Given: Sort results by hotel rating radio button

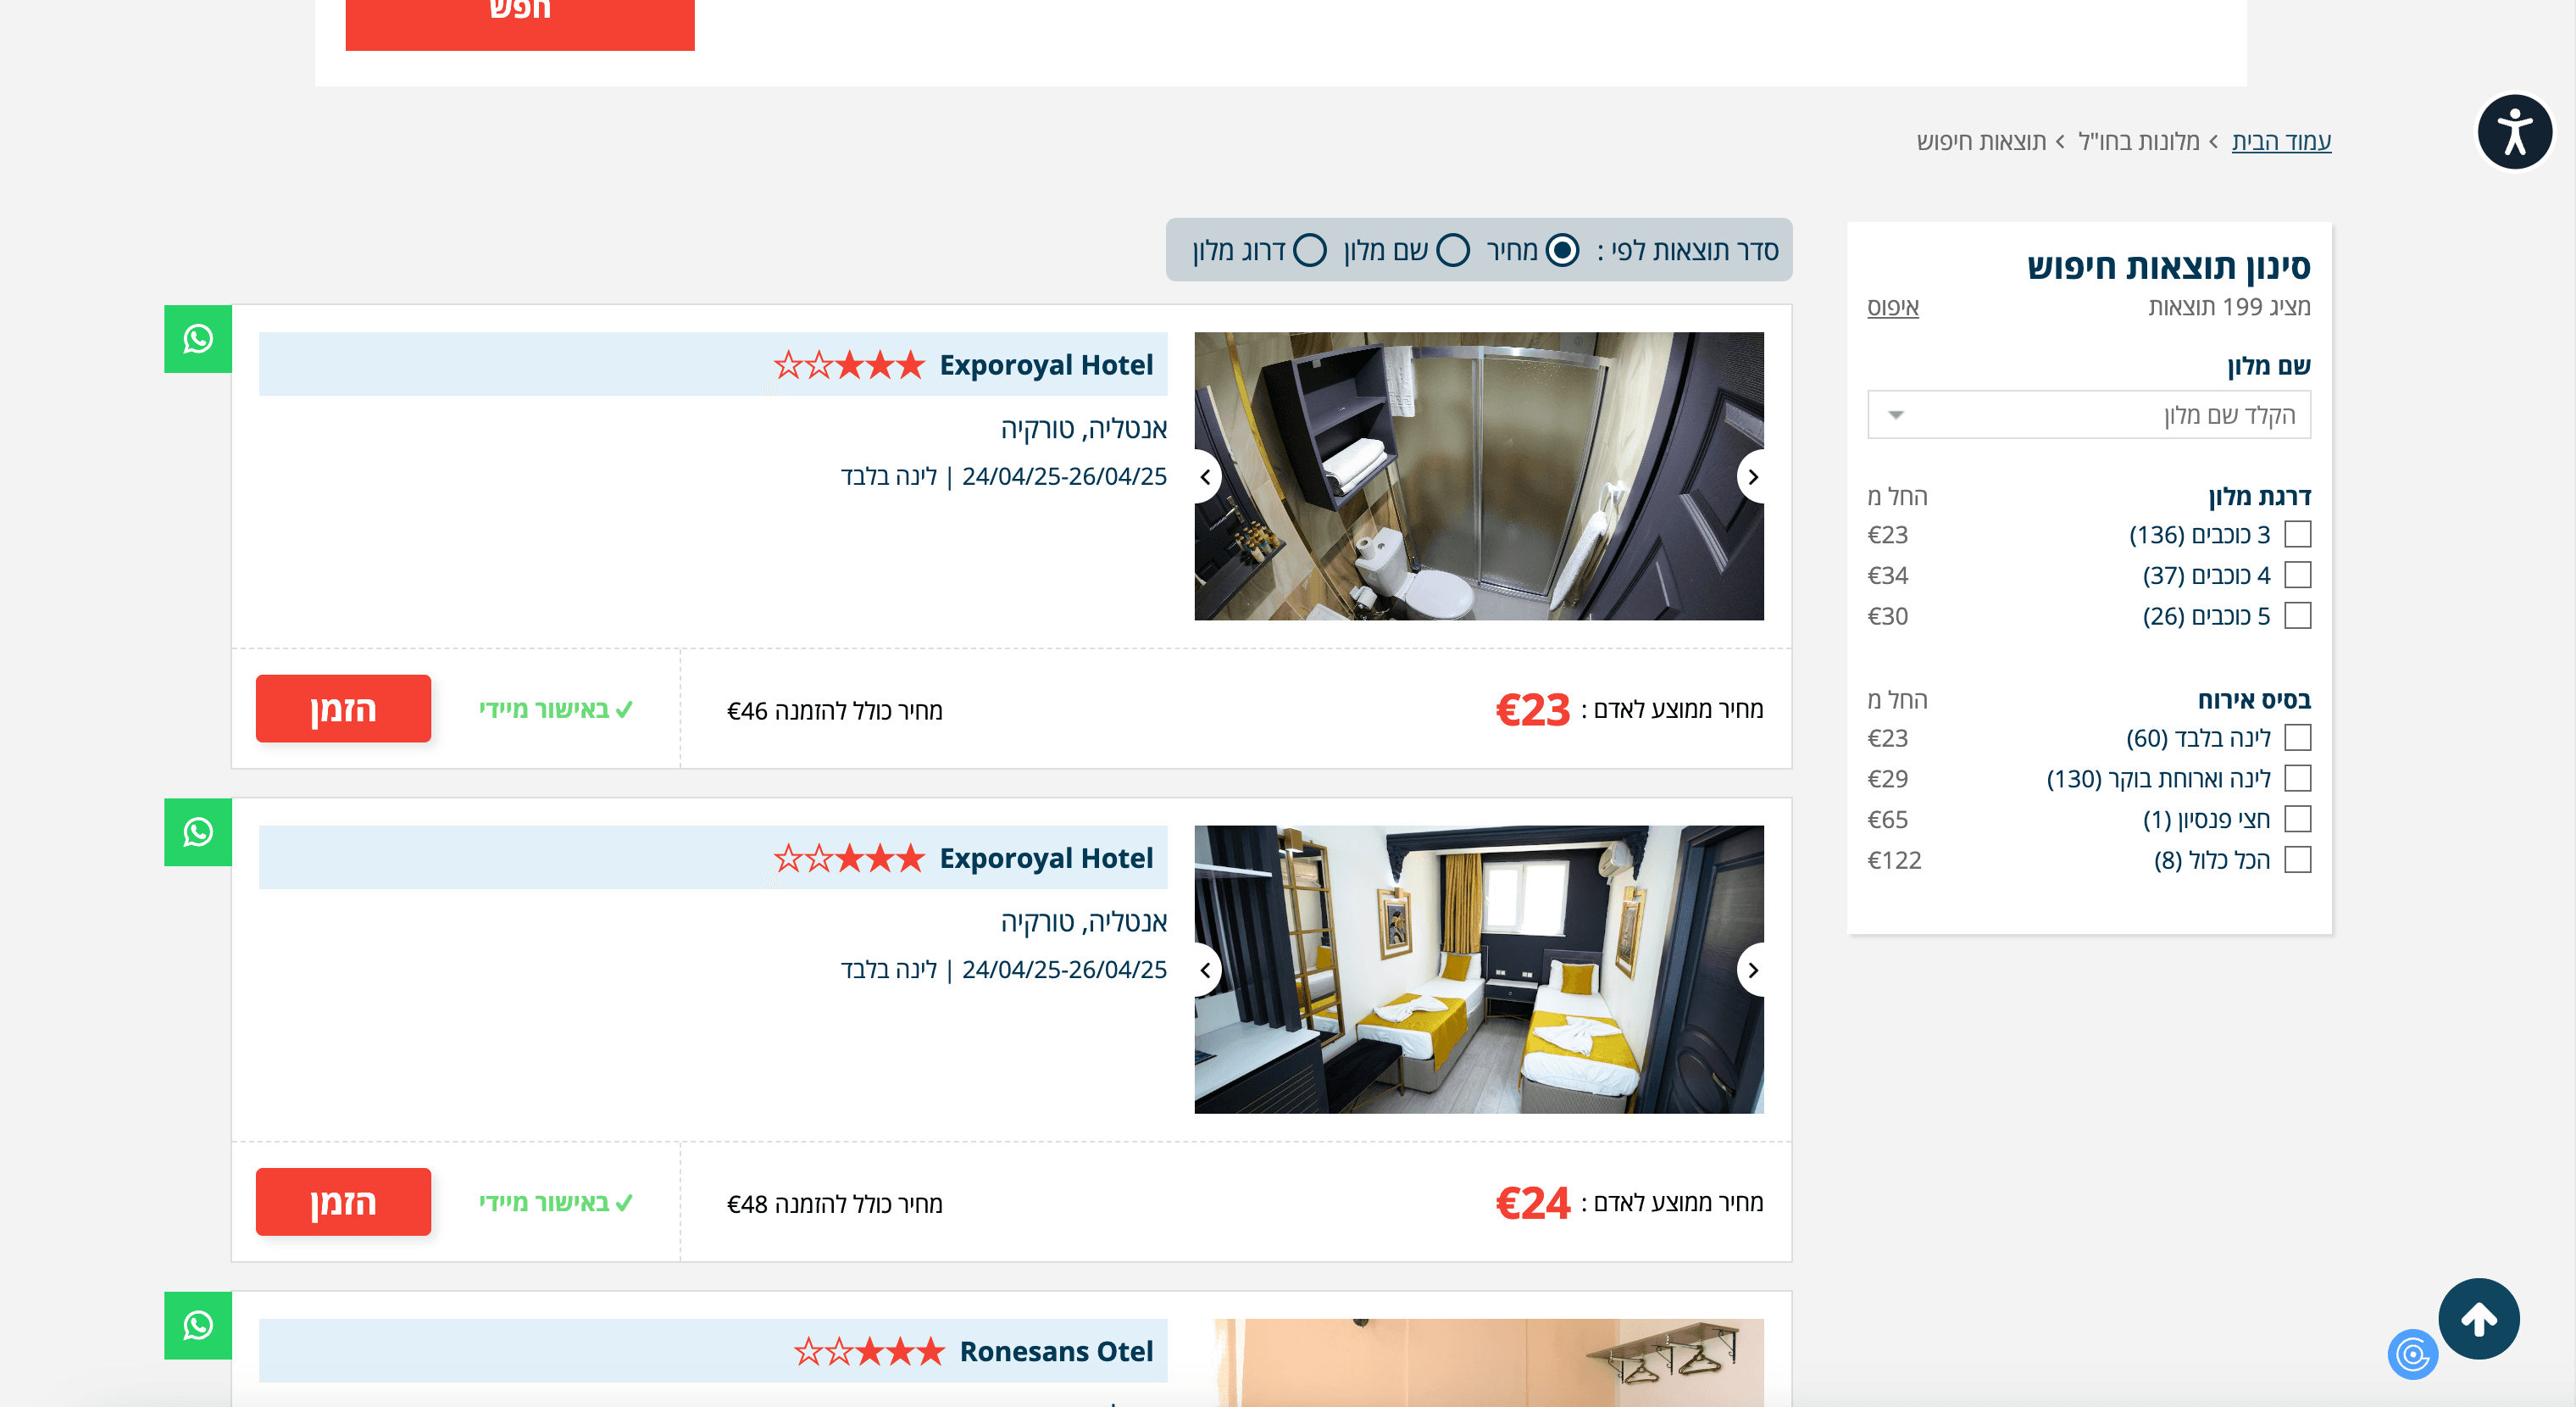Looking at the screenshot, I should coord(1309,250).
